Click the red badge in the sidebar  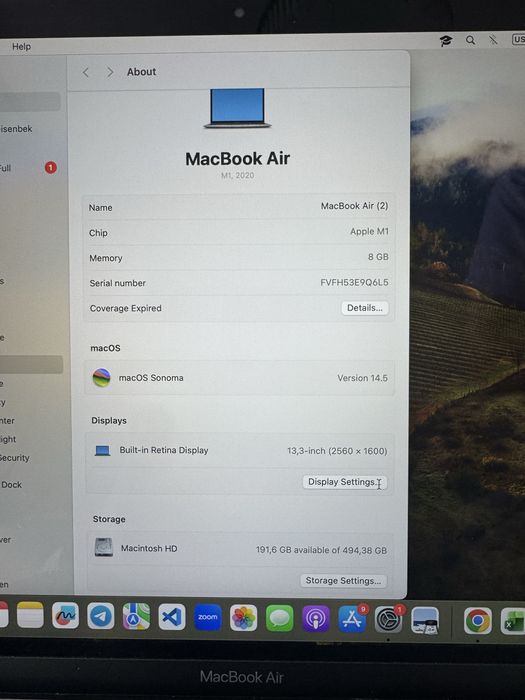(x=50, y=168)
